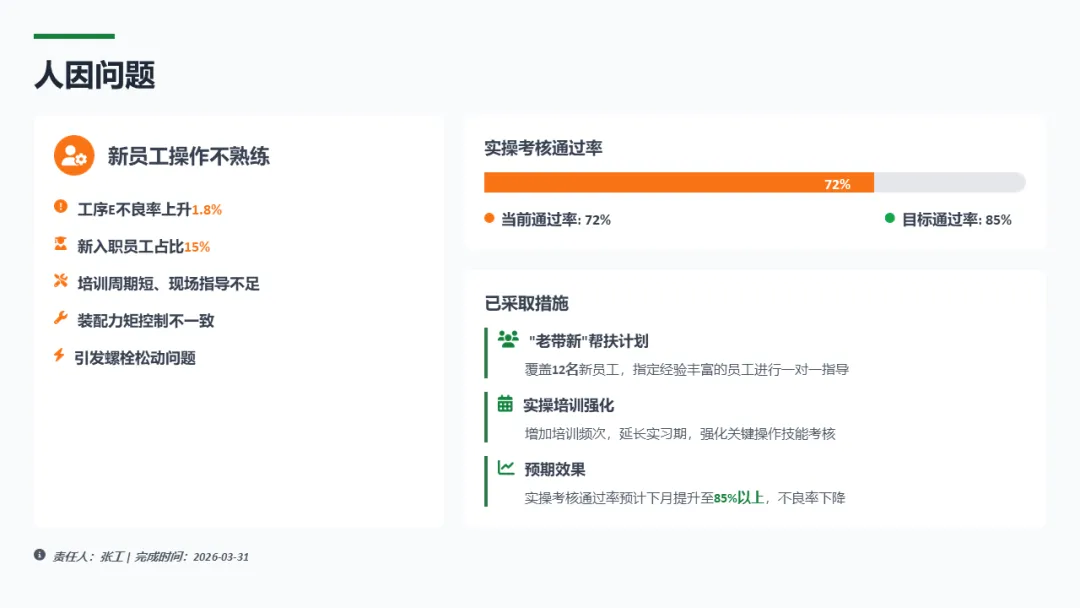Click the people icon beside "老带新"帮扶计划
The height and width of the screenshot is (608, 1080).
(x=507, y=338)
